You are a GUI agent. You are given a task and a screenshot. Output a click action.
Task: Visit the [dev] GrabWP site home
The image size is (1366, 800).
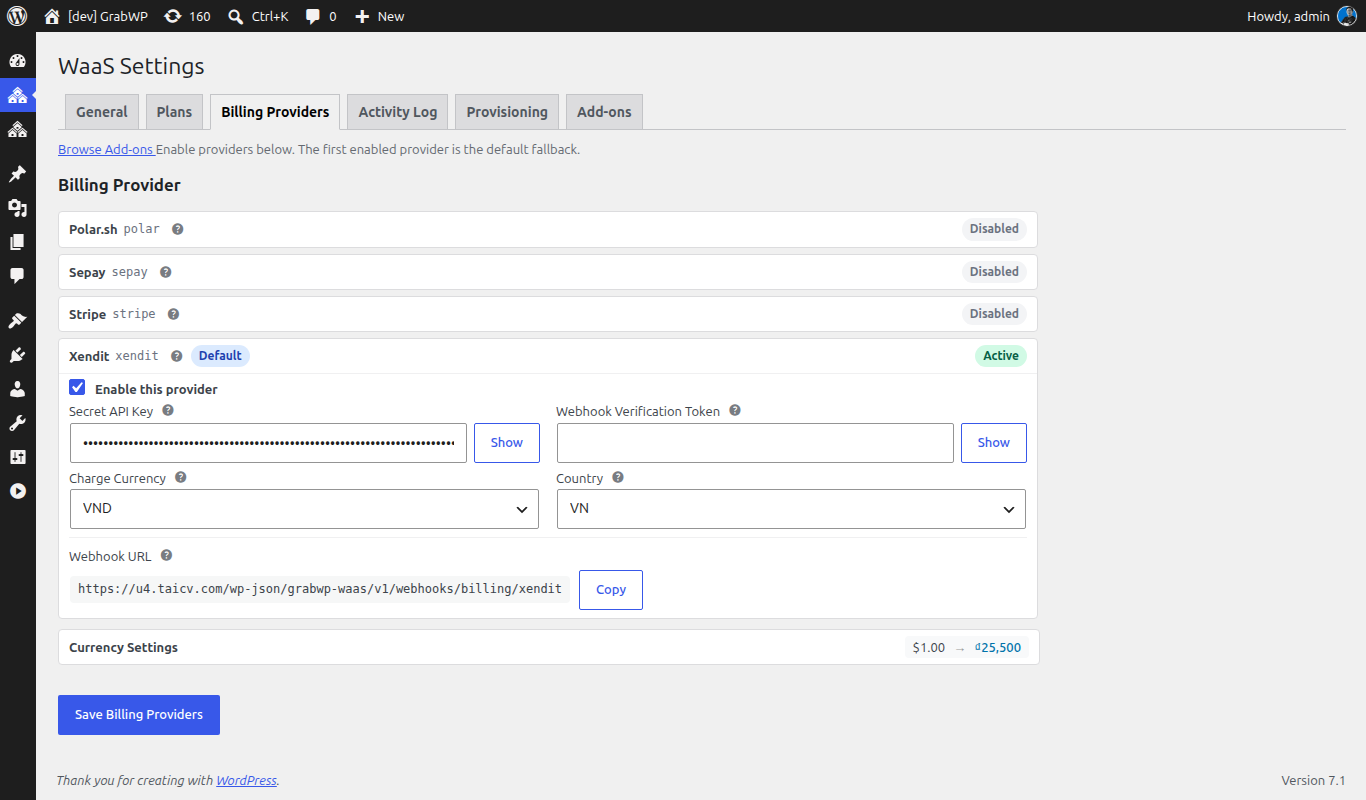(96, 16)
